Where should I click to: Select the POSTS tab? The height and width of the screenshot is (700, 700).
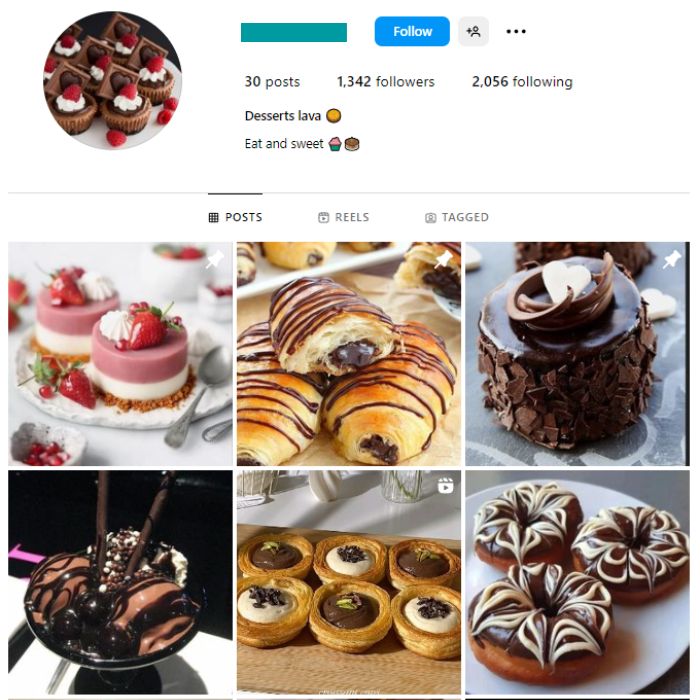click(x=235, y=217)
